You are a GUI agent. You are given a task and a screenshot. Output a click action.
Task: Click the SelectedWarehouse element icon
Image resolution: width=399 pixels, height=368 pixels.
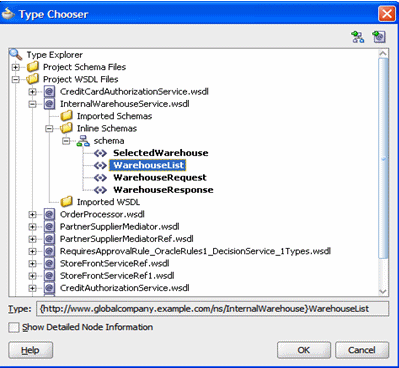point(100,153)
